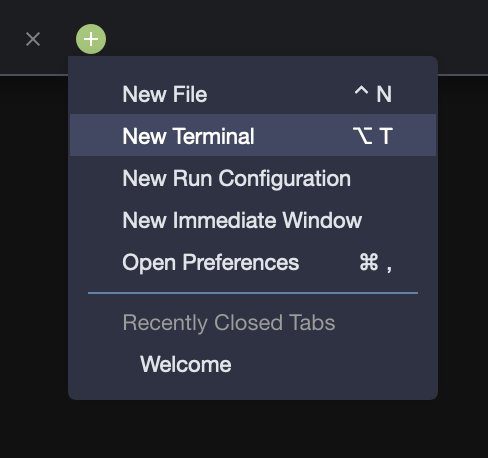Viewport: 488px width, 458px height.
Task: Open New Run Configuration
Action: click(x=253, y=178)
